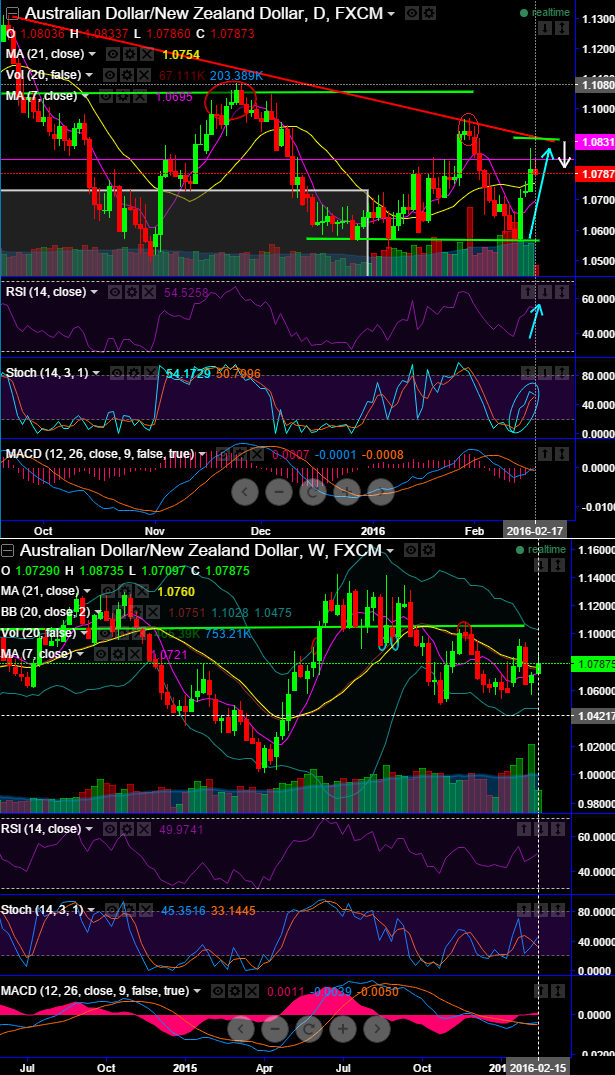Remove the daily MA (7, close) indicator
The width and height of the screenshot is (615, 1075).
pos(140,96)
